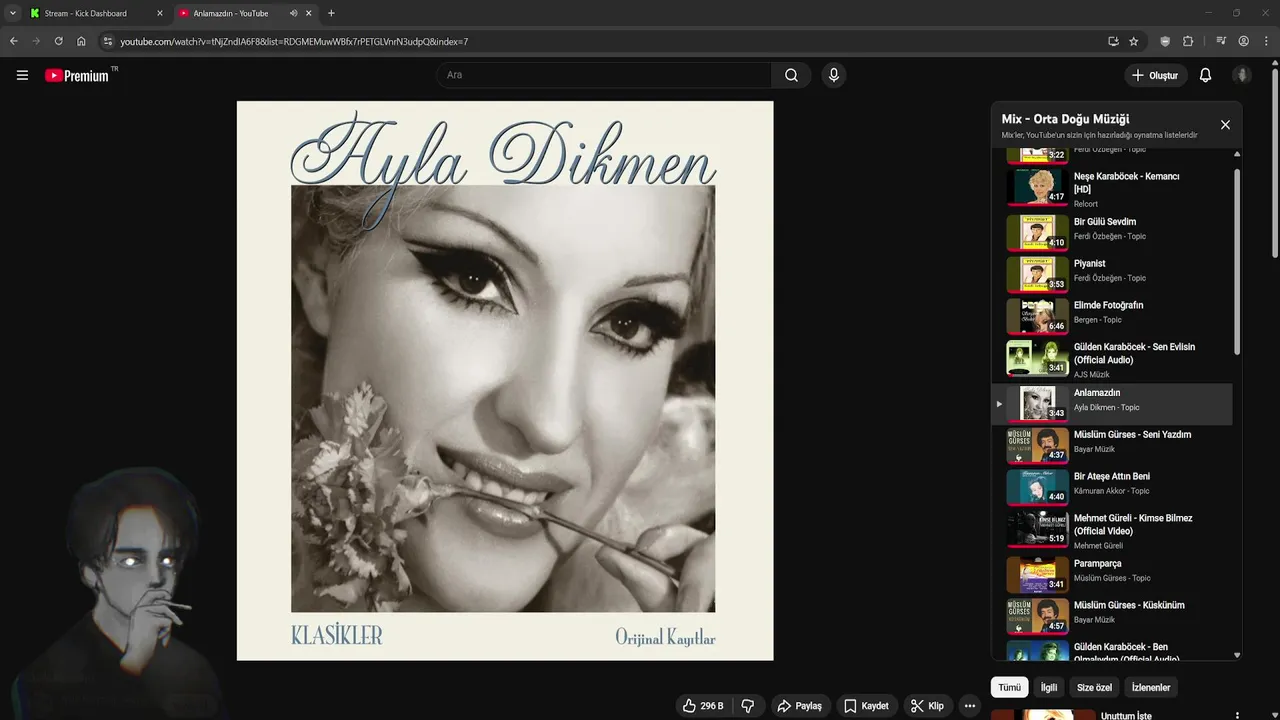Viewport: 1280px width, 720px height.
Task: Dislike the video with thumbs down
Action: [748, 706]
